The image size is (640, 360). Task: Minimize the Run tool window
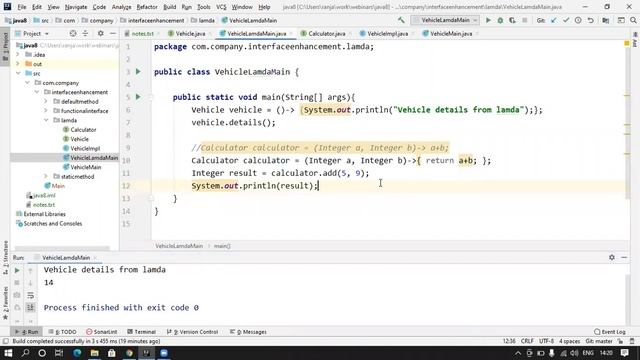(x=624, y=258)
